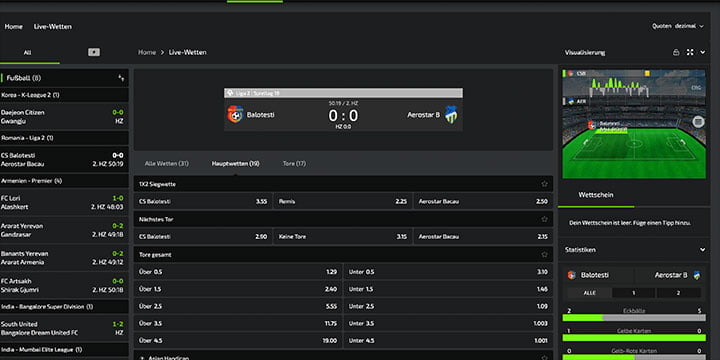Collapse the Visualisierung panel with its chevron
The width and height of the screenshot is (720, 360).
click(703, 52)
